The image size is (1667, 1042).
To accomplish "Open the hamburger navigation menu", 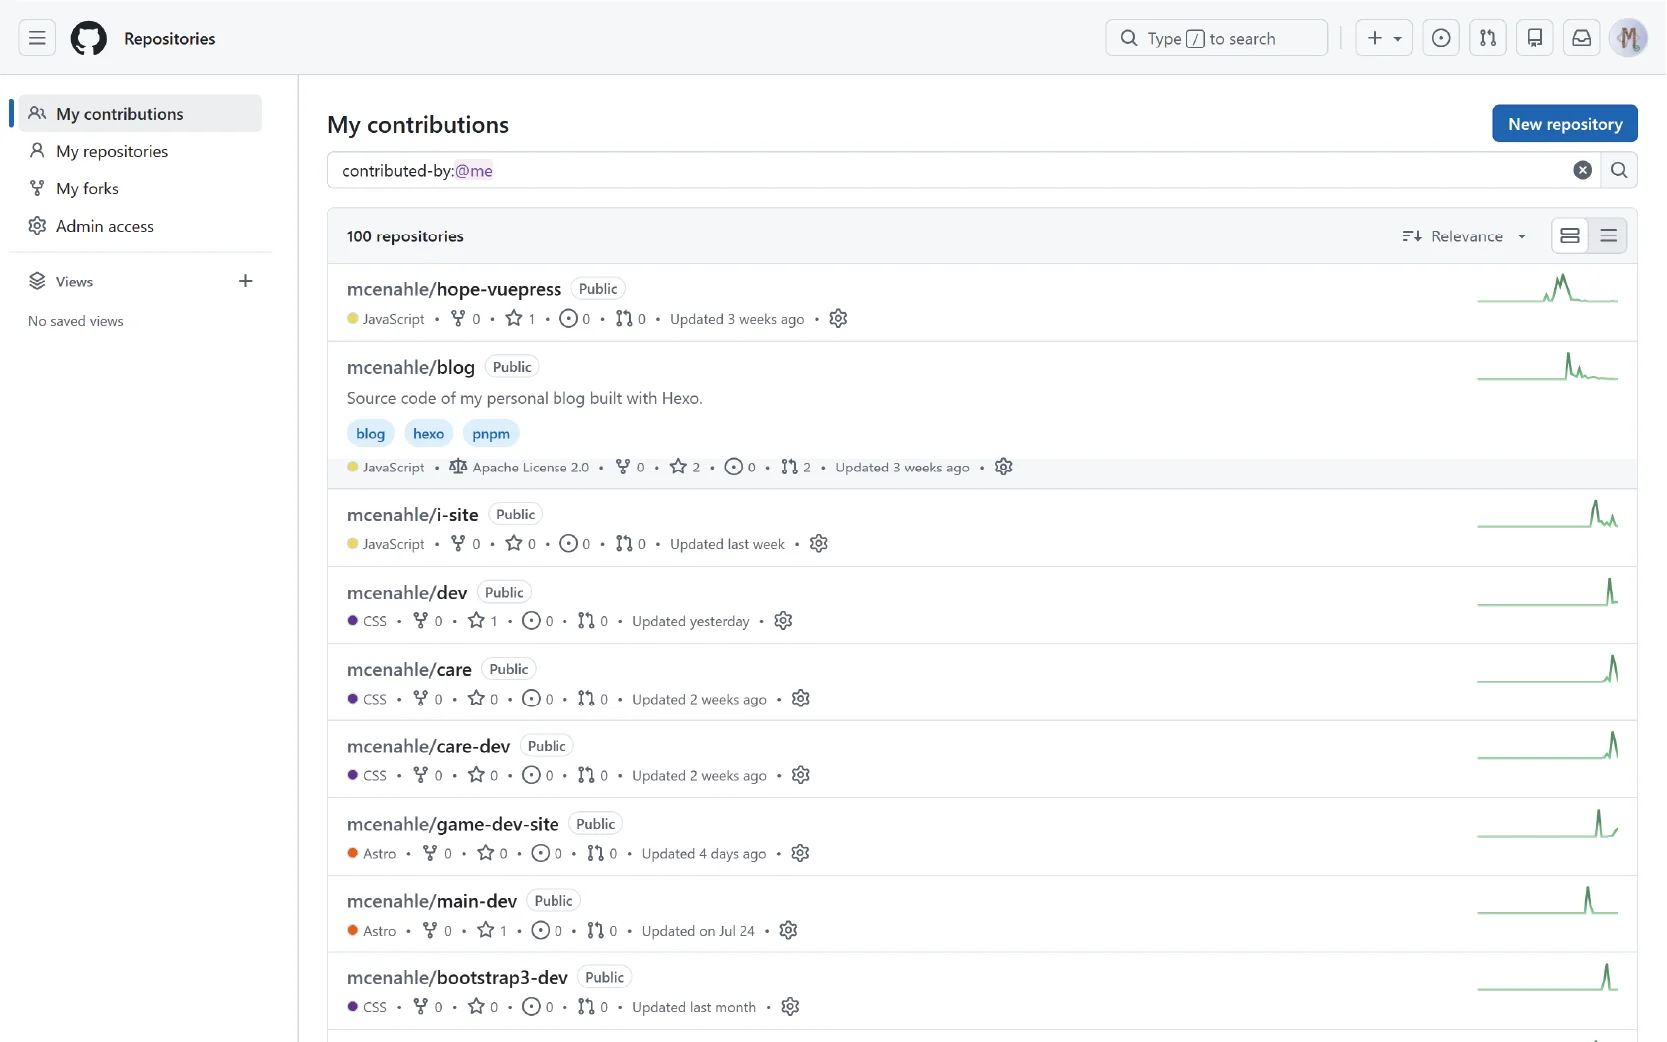I will pyautogui.click(x=37, y=38).
